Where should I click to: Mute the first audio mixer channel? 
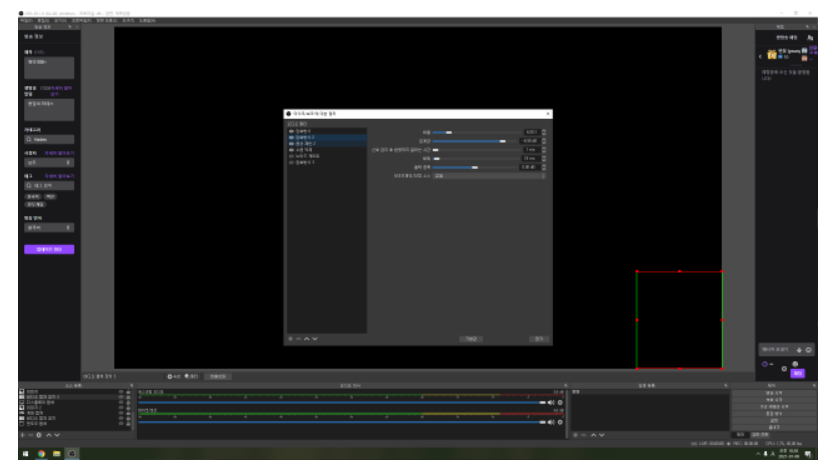[551, 402]
